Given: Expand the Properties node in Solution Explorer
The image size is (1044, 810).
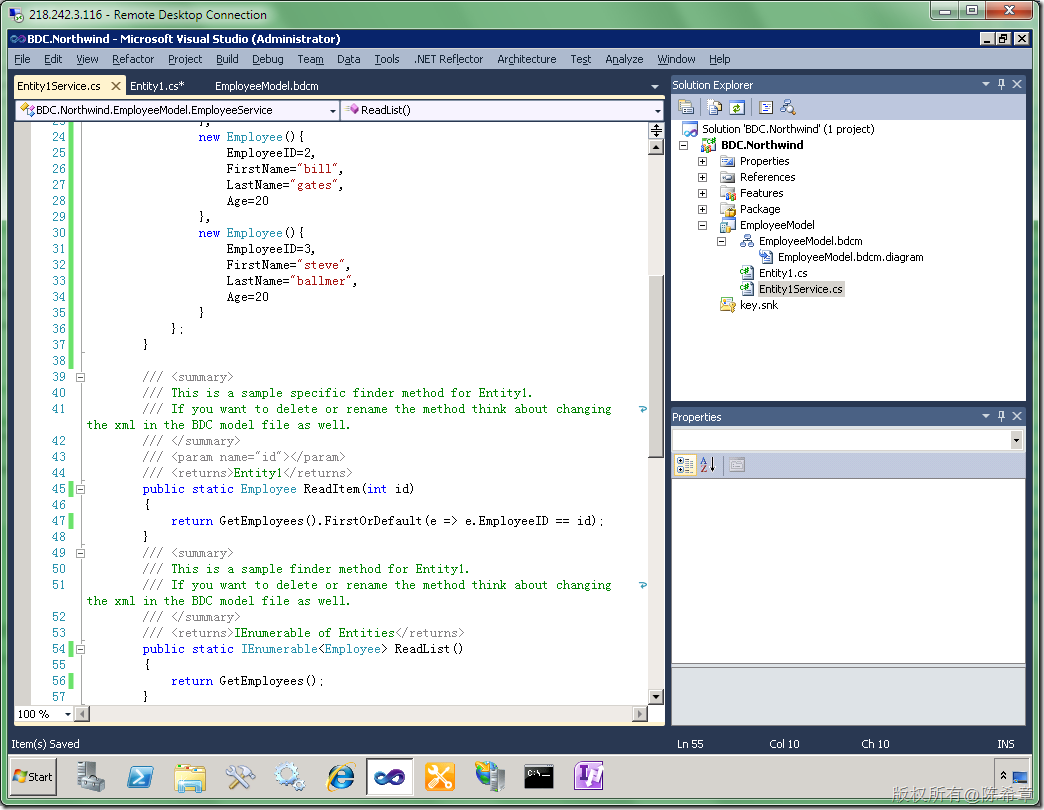Looking at the screenshot, I should (x=702, y=161).
